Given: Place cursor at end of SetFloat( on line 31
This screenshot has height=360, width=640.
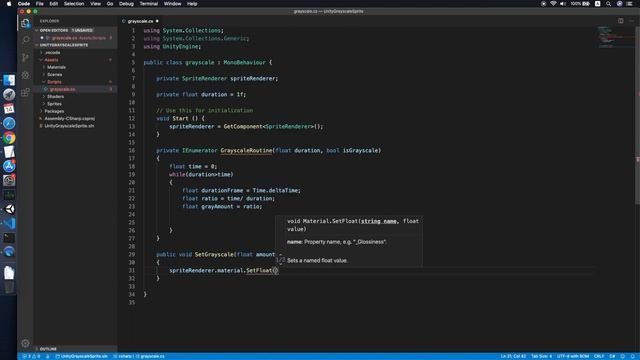Looking at the screenshot, I should pos(276,270).
